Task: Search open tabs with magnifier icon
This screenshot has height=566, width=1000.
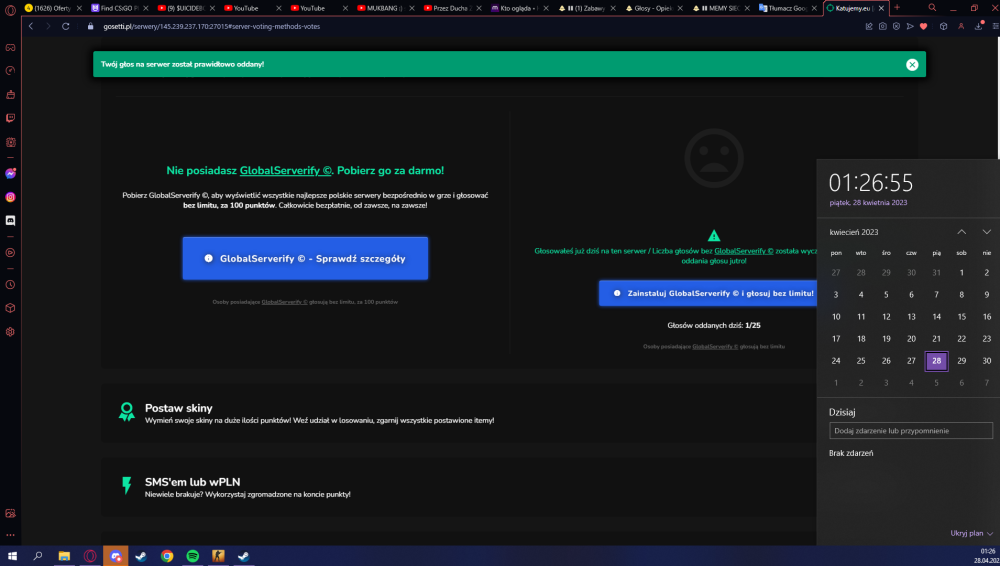Action: pos(932,8)
